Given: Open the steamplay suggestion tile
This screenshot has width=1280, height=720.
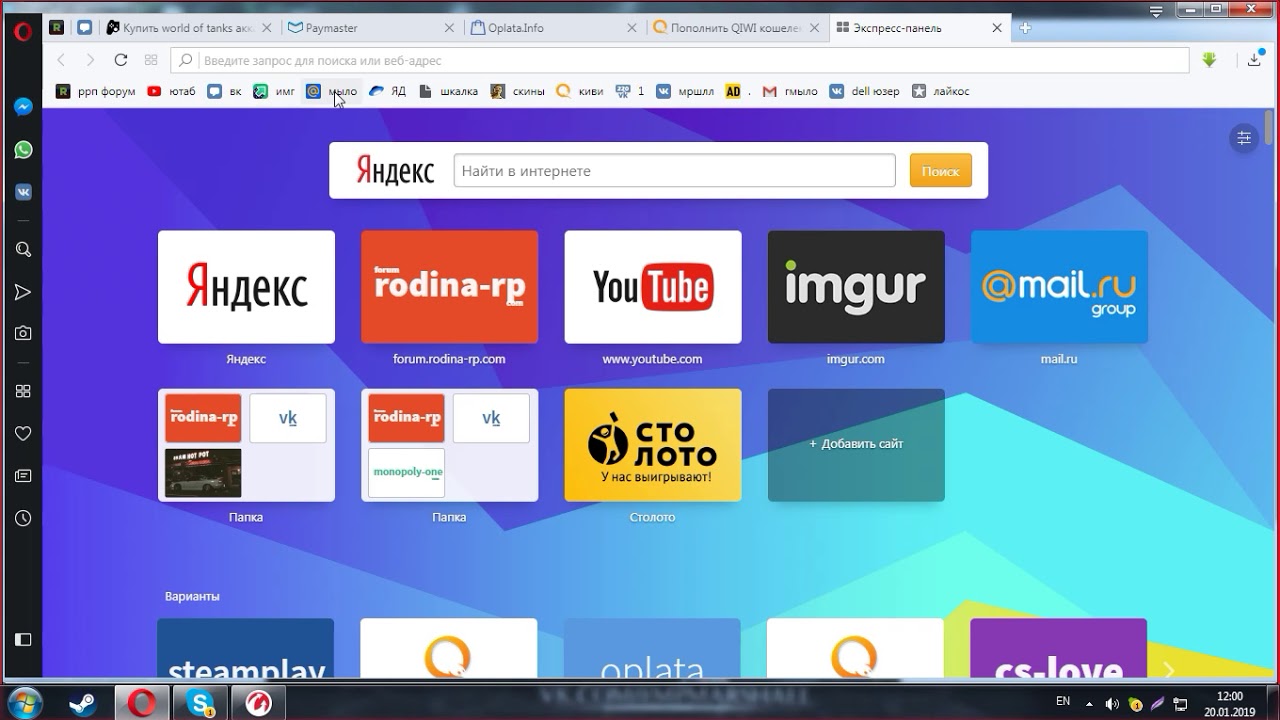Looking at the screenshot, I should [x=246, y=649].
